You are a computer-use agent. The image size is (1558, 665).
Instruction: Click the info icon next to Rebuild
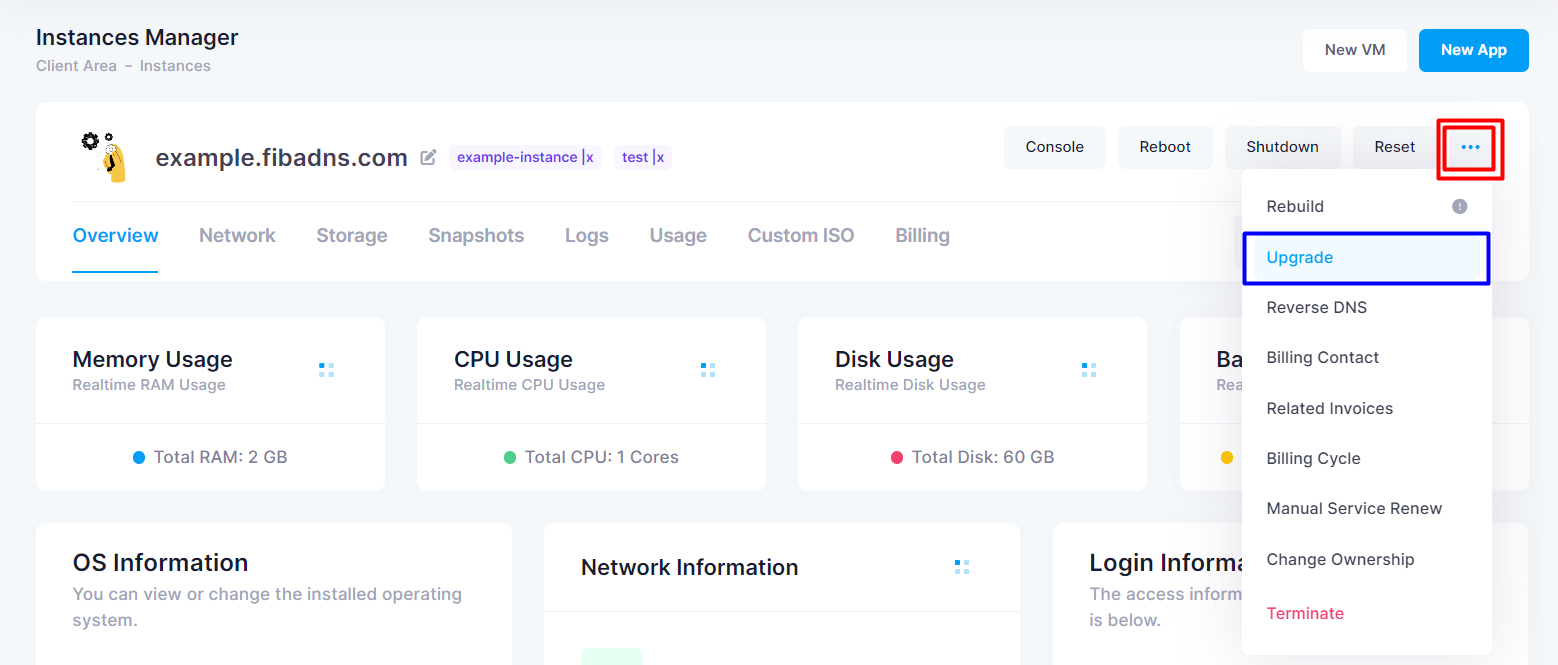click(x=1460, y=206)
